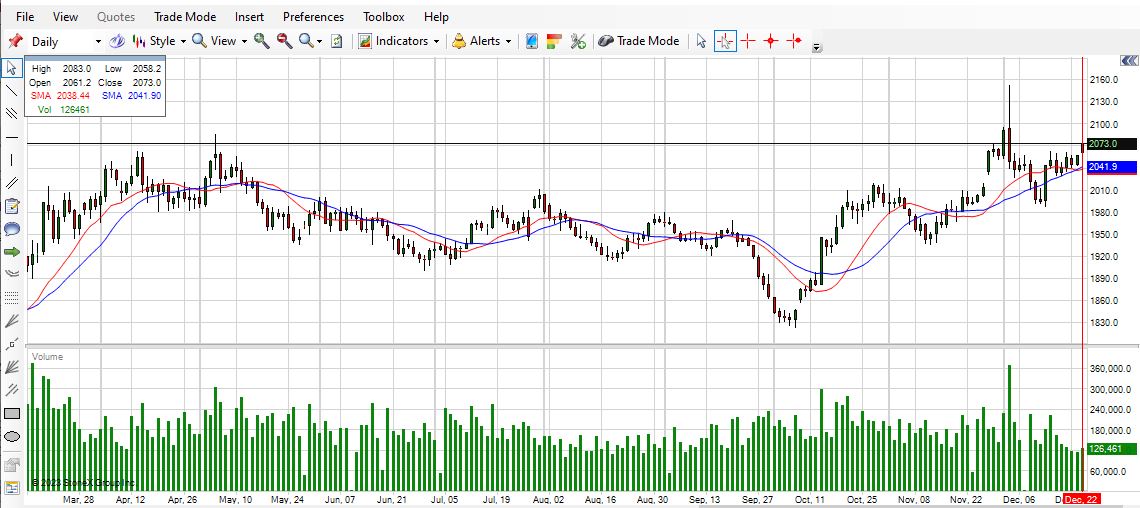The height and width of the screenshot is (508, 1140).
Task: Select the pitchfork drawing tool
Action: [12, 390]
